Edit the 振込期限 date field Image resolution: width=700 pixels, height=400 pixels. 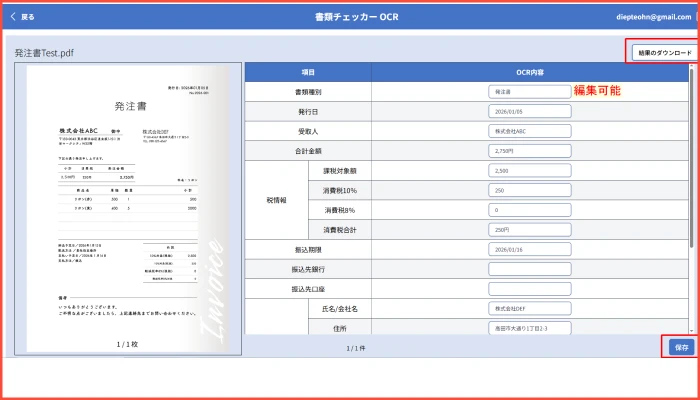coord(529,250)
